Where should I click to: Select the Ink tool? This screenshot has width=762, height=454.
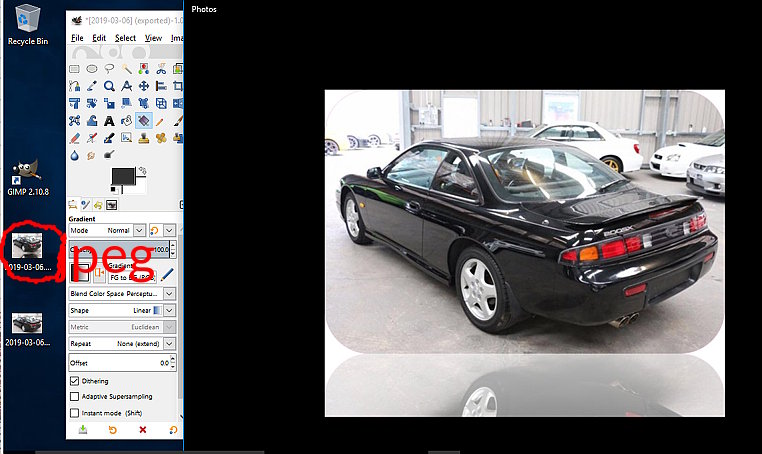click(x=109, y=138)
